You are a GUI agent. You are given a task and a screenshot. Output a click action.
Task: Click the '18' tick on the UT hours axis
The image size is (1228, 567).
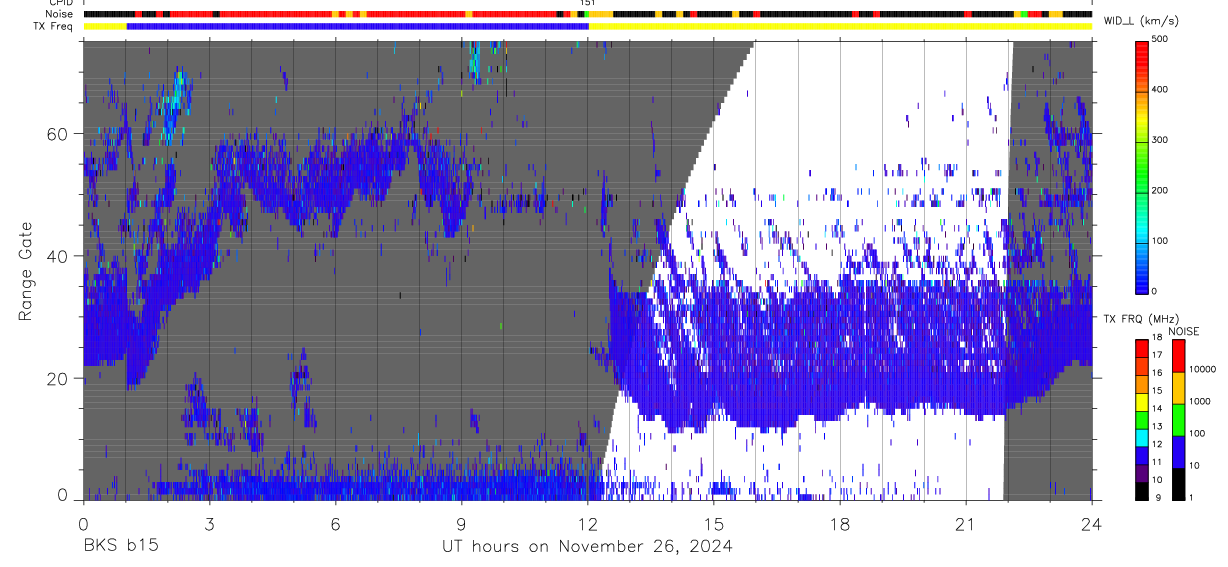tap(840, 523)
